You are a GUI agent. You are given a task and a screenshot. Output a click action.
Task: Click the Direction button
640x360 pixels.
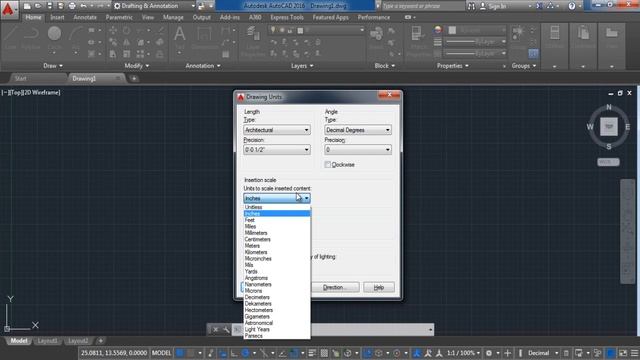pyautogui.click(x=335, y=287)
